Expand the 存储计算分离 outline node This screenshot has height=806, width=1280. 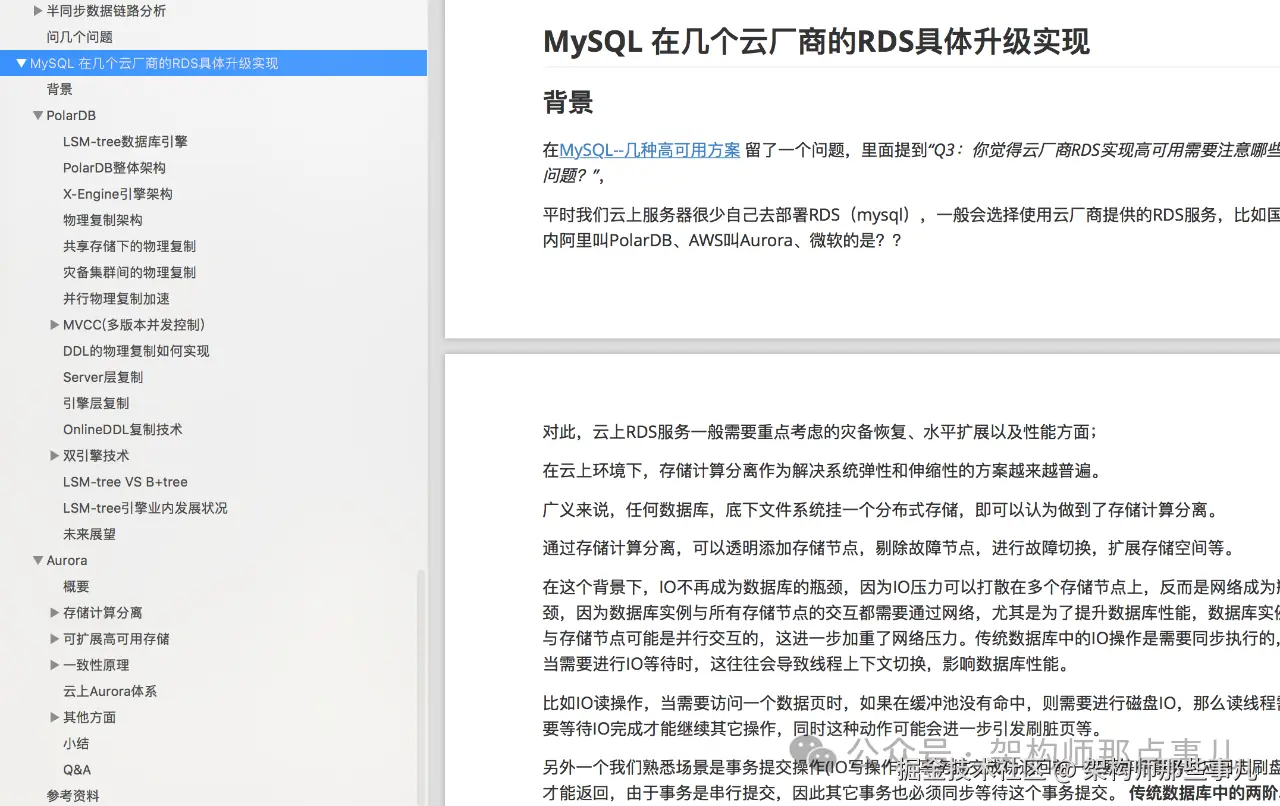(x=54, y=612)
